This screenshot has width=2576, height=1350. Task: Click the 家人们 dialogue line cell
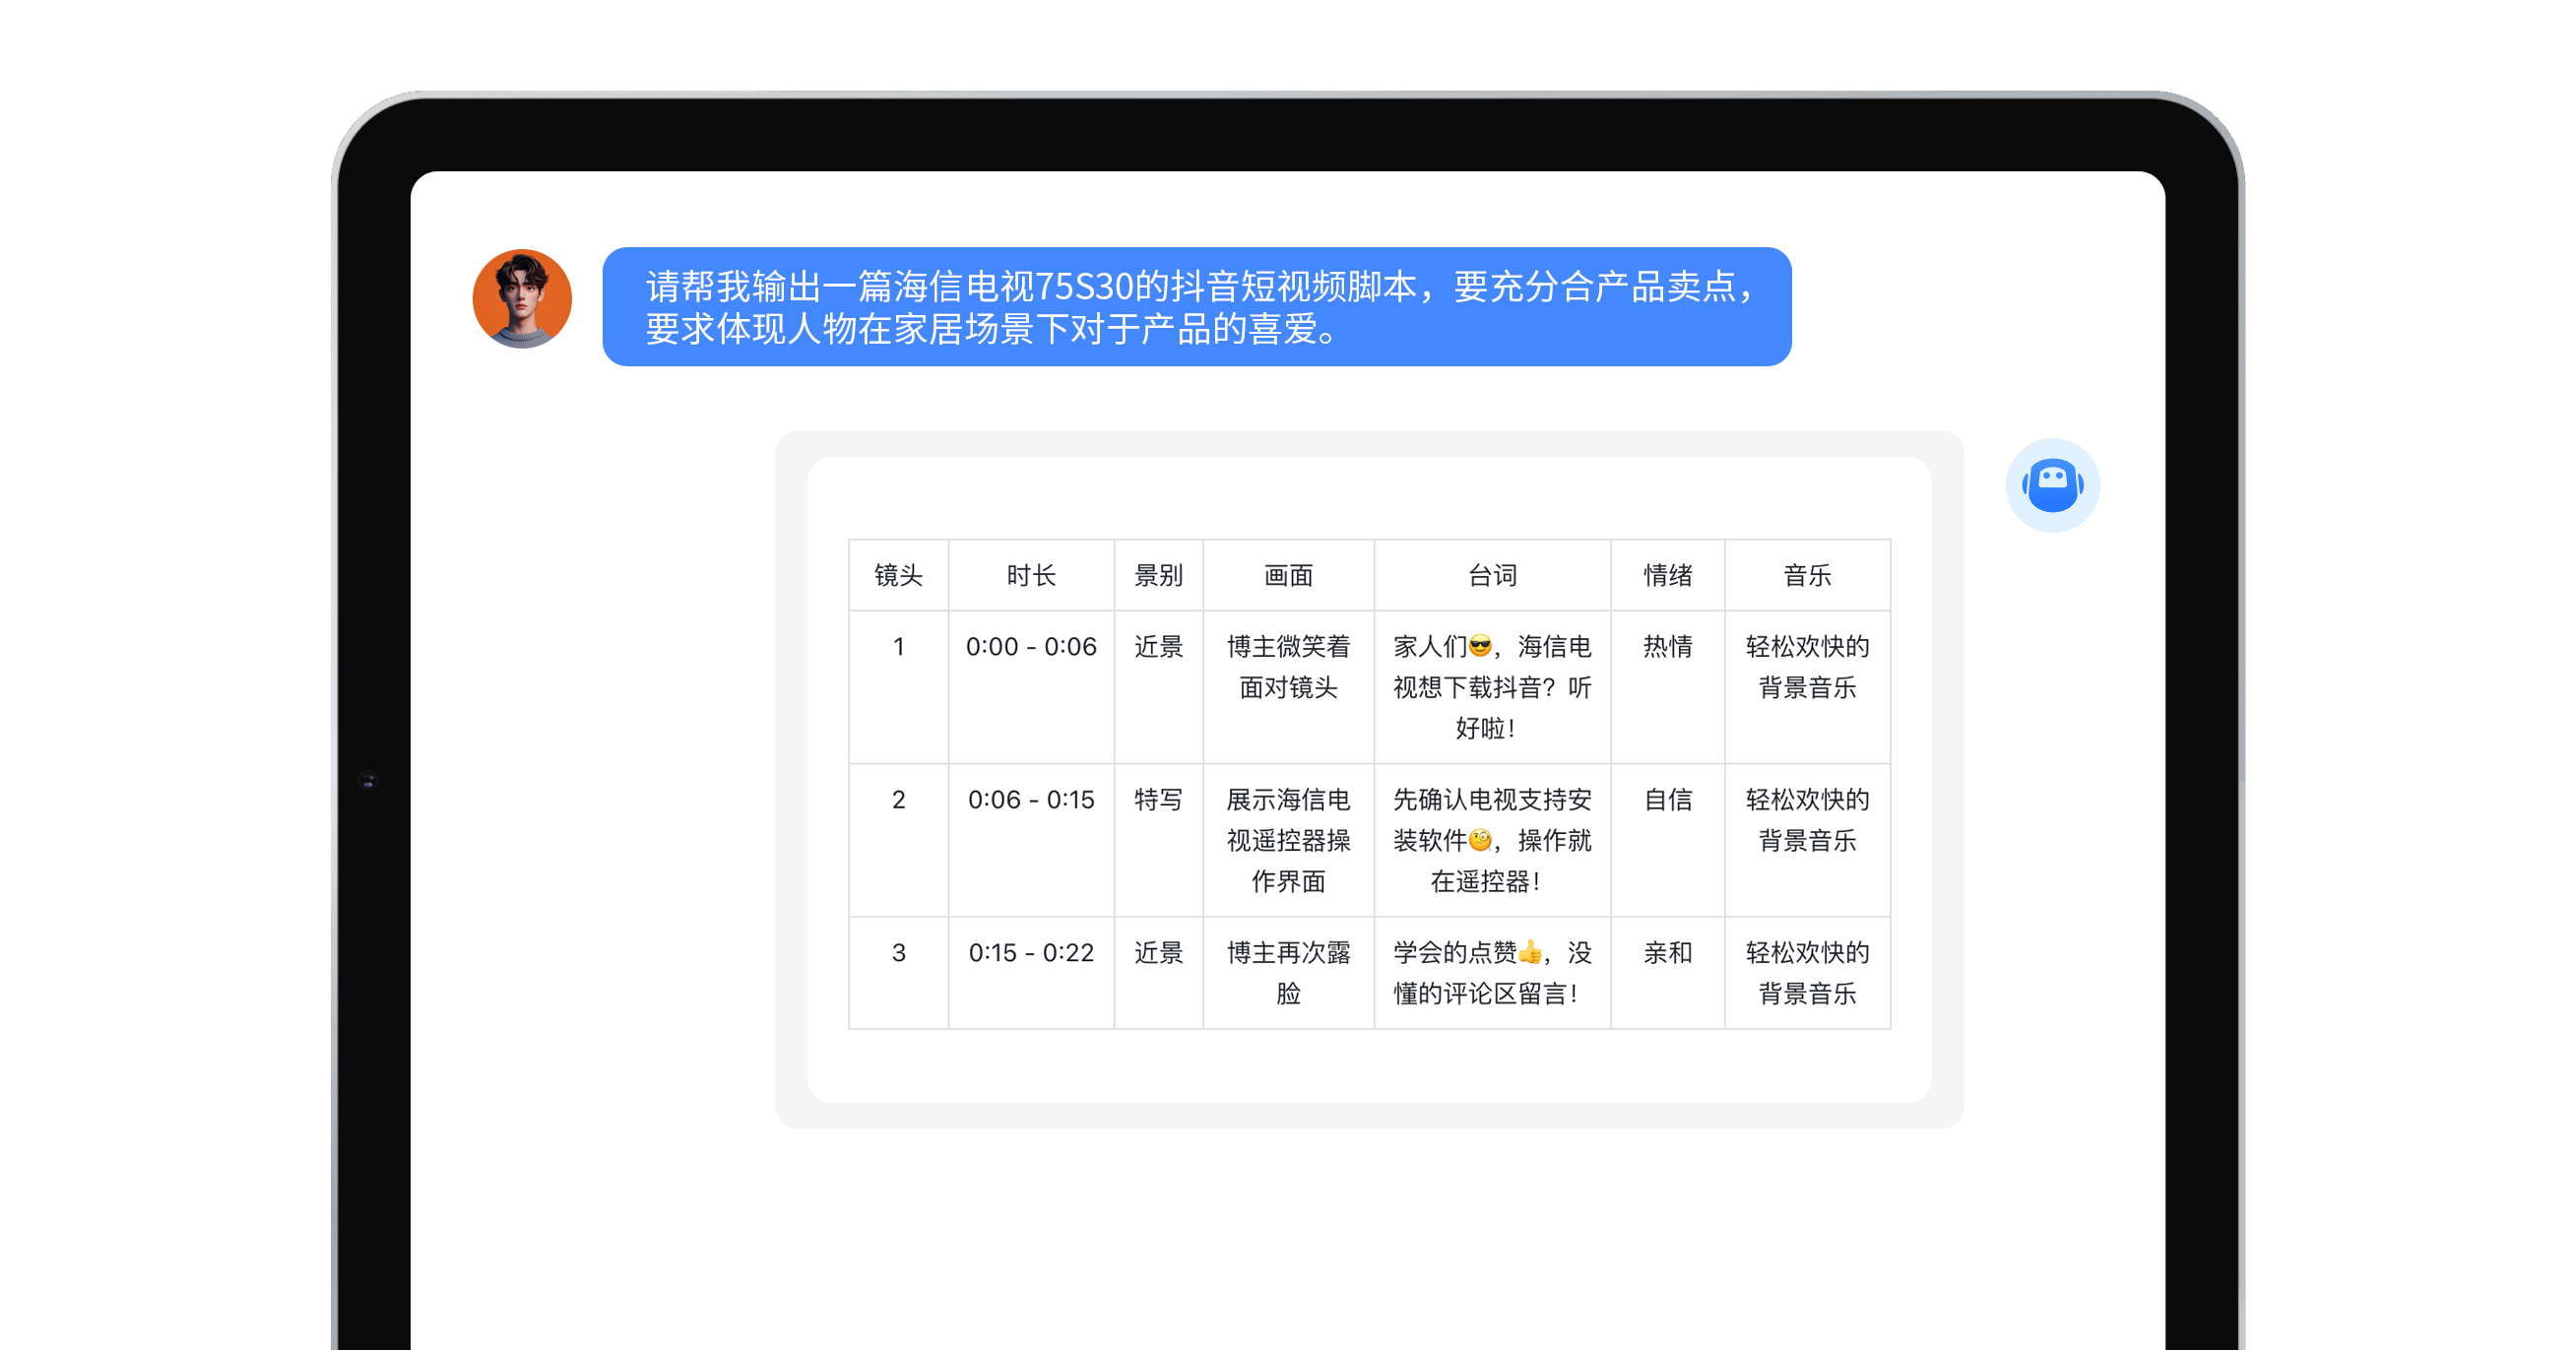1492,687
